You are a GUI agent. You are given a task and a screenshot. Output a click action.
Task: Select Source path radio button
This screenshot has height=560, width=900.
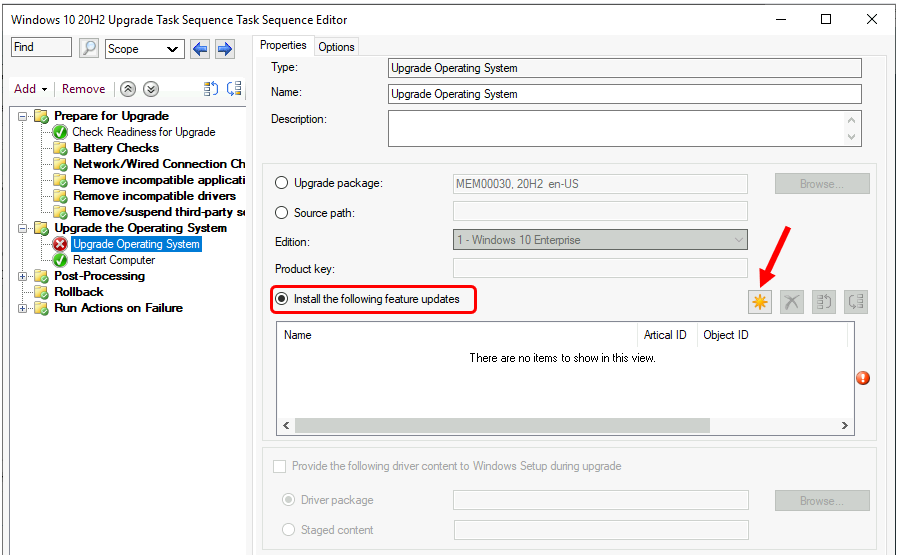(x=281, y=213)
